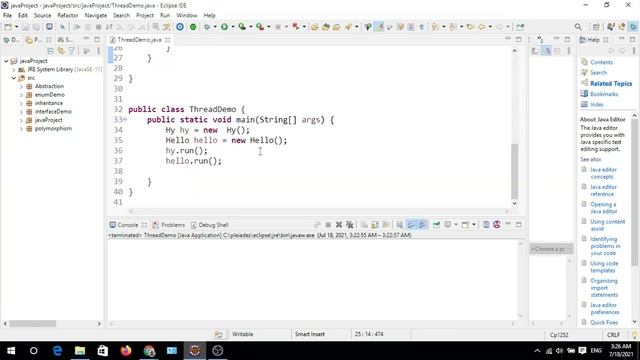
Task: Expand the Abstraction package
Action: (x=21, y=86)
